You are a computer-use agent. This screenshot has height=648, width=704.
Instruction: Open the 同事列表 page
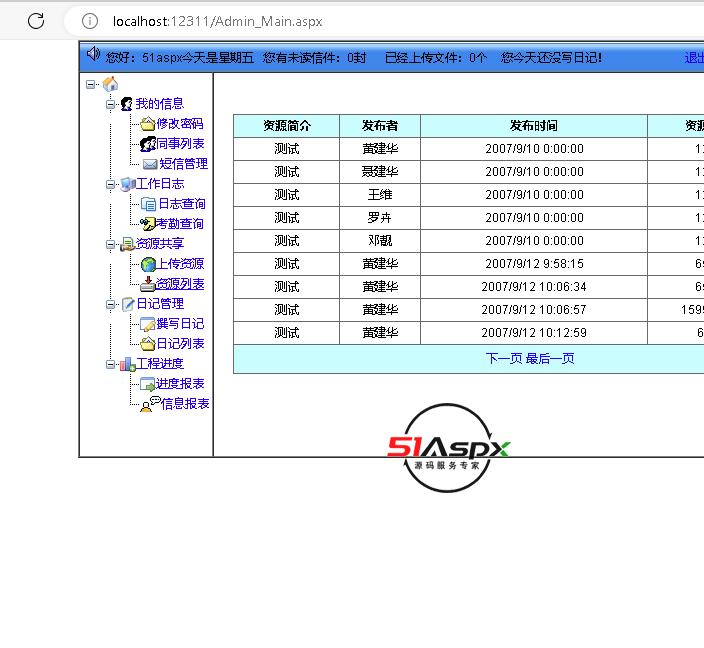pyautogui.click(x=180, y=144)
